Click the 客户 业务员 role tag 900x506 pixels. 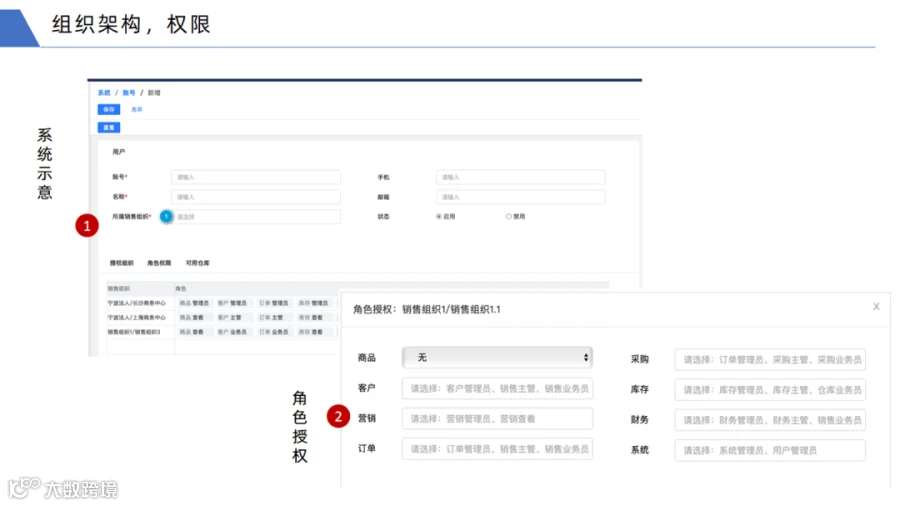tap(232, 332)
